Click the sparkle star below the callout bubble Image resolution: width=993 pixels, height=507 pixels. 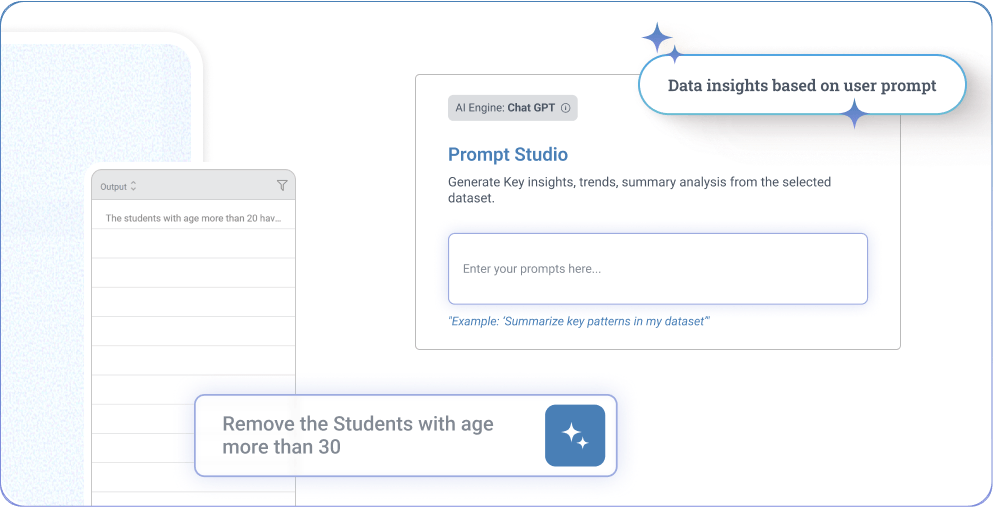click(854, 115)
